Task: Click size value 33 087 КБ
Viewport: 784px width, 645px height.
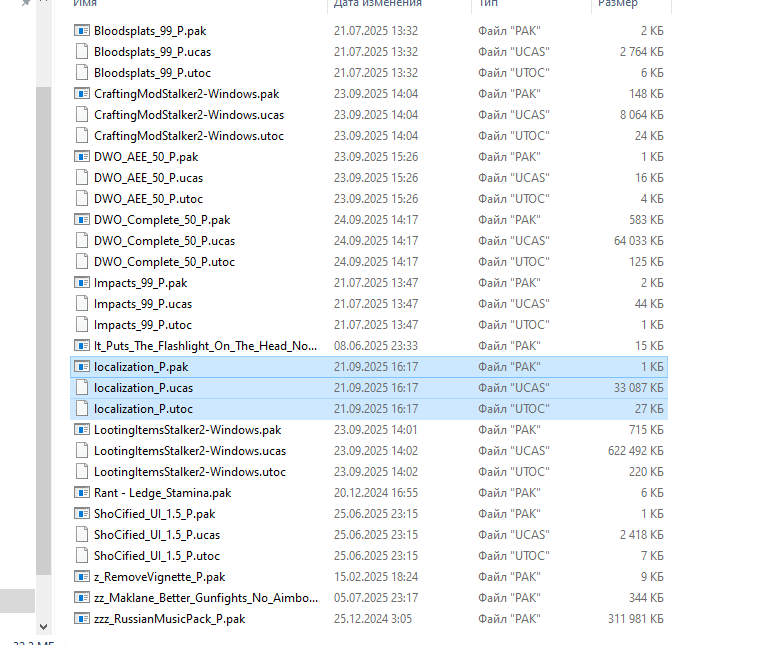Action: click(x=638, y=388)
